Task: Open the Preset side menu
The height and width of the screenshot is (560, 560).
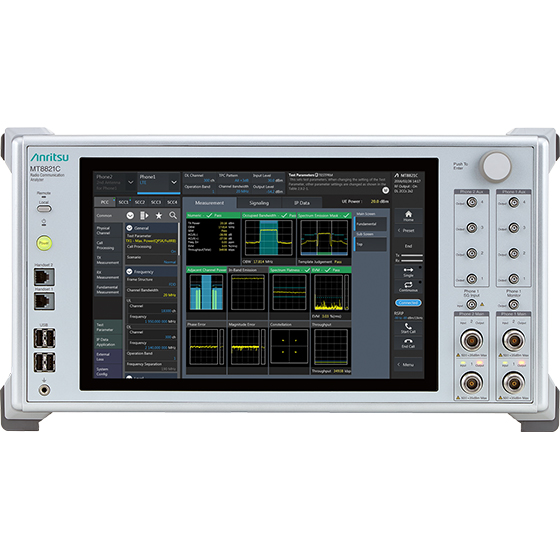Action: [x=408, y=230]
